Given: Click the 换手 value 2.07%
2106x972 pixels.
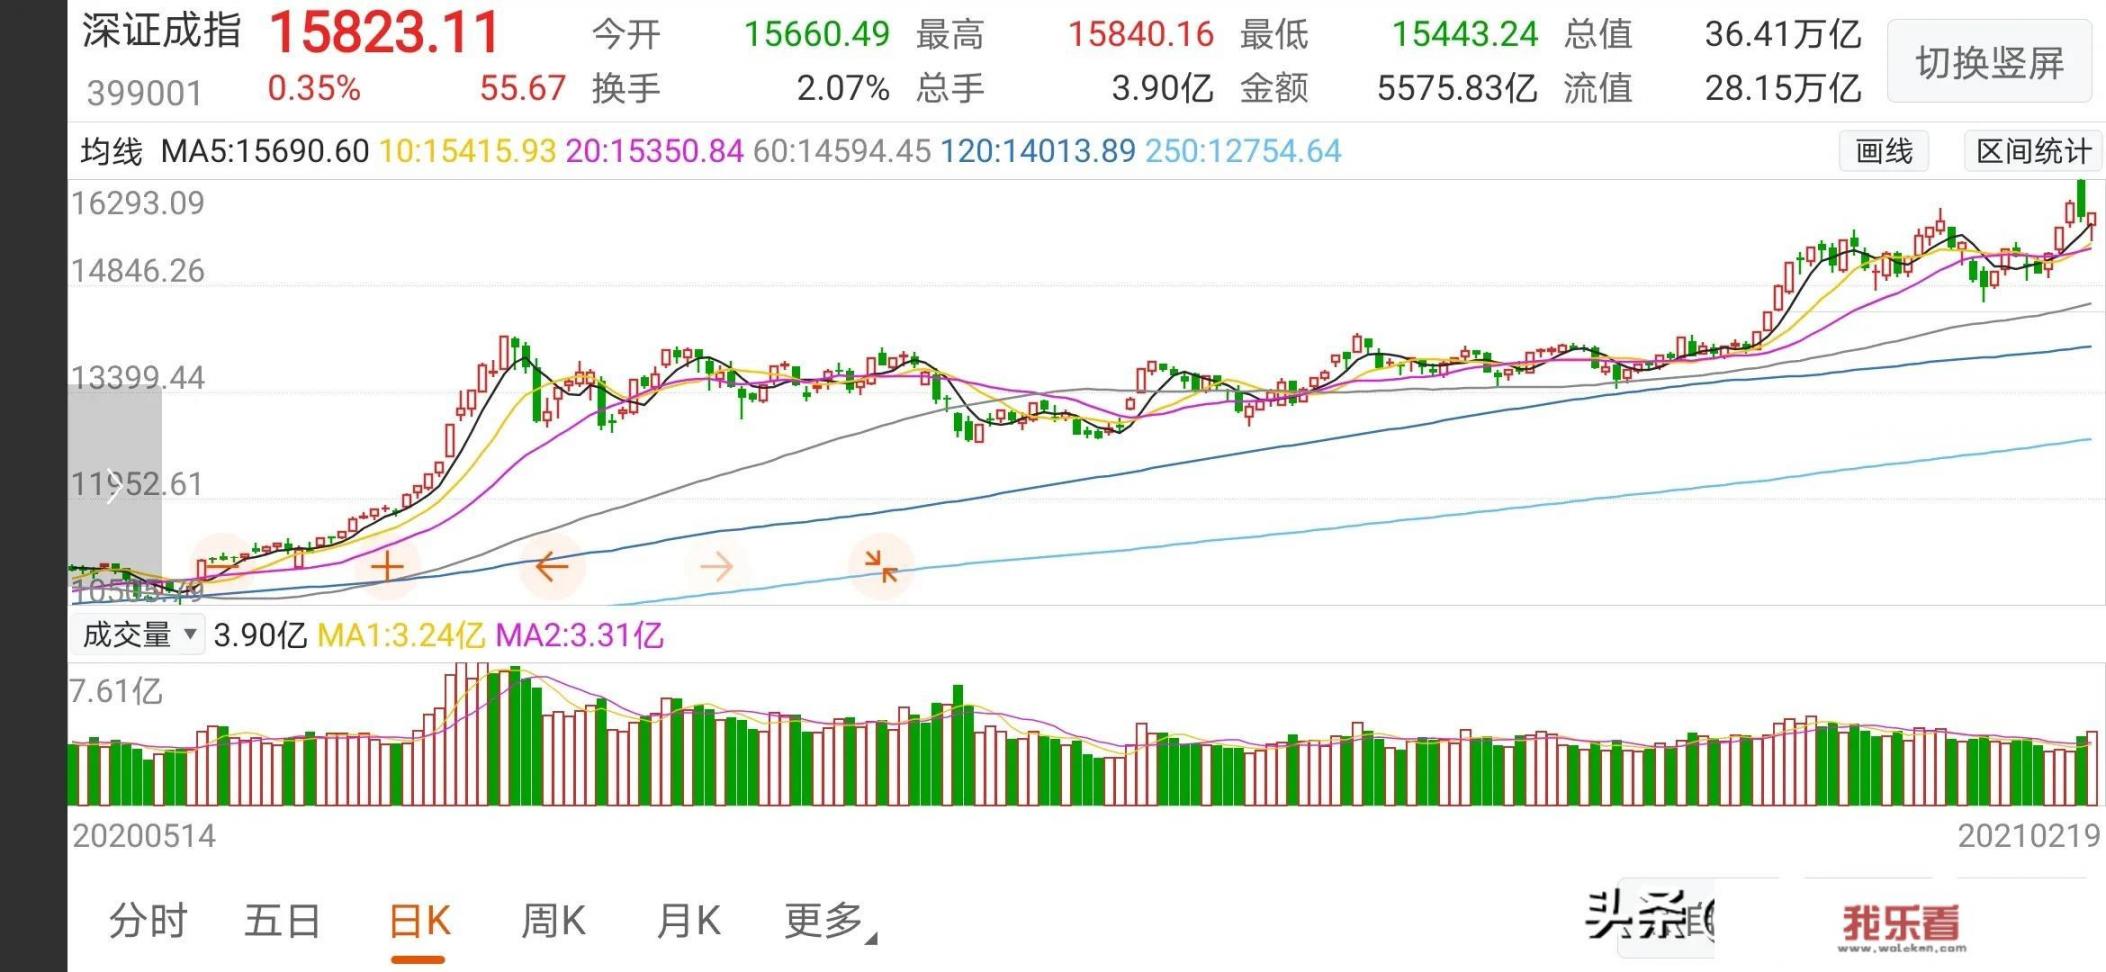Looking at the screenshot, I should (843, 89).
